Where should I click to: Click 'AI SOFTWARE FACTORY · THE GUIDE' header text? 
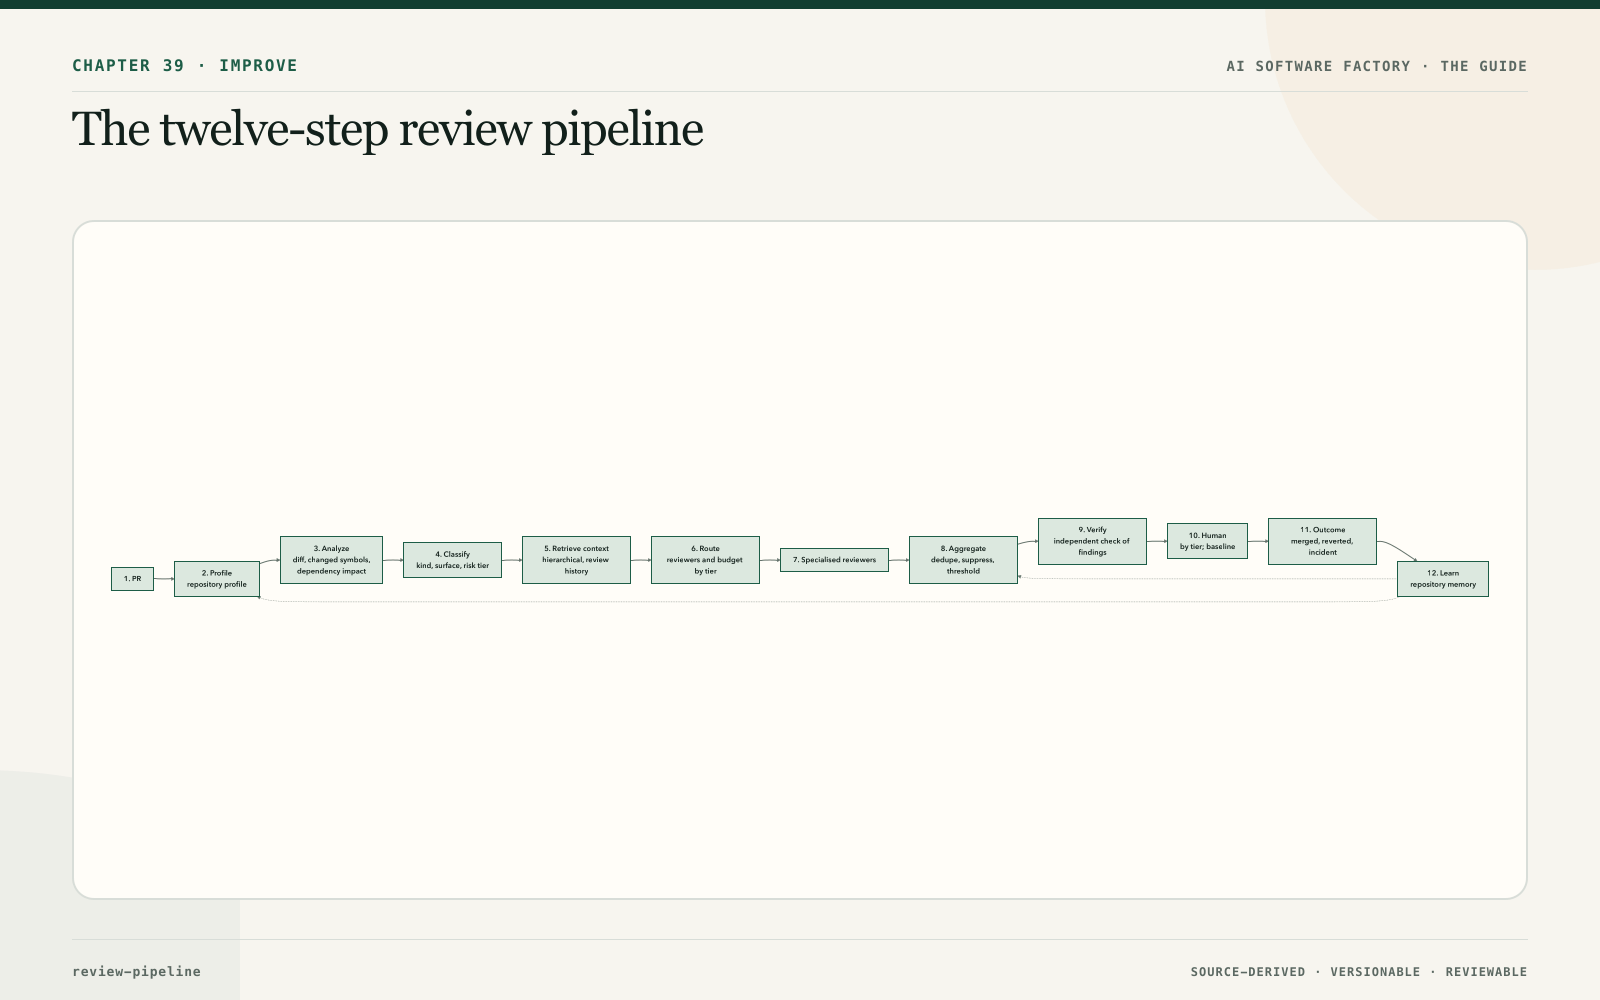pos(1377,66)
